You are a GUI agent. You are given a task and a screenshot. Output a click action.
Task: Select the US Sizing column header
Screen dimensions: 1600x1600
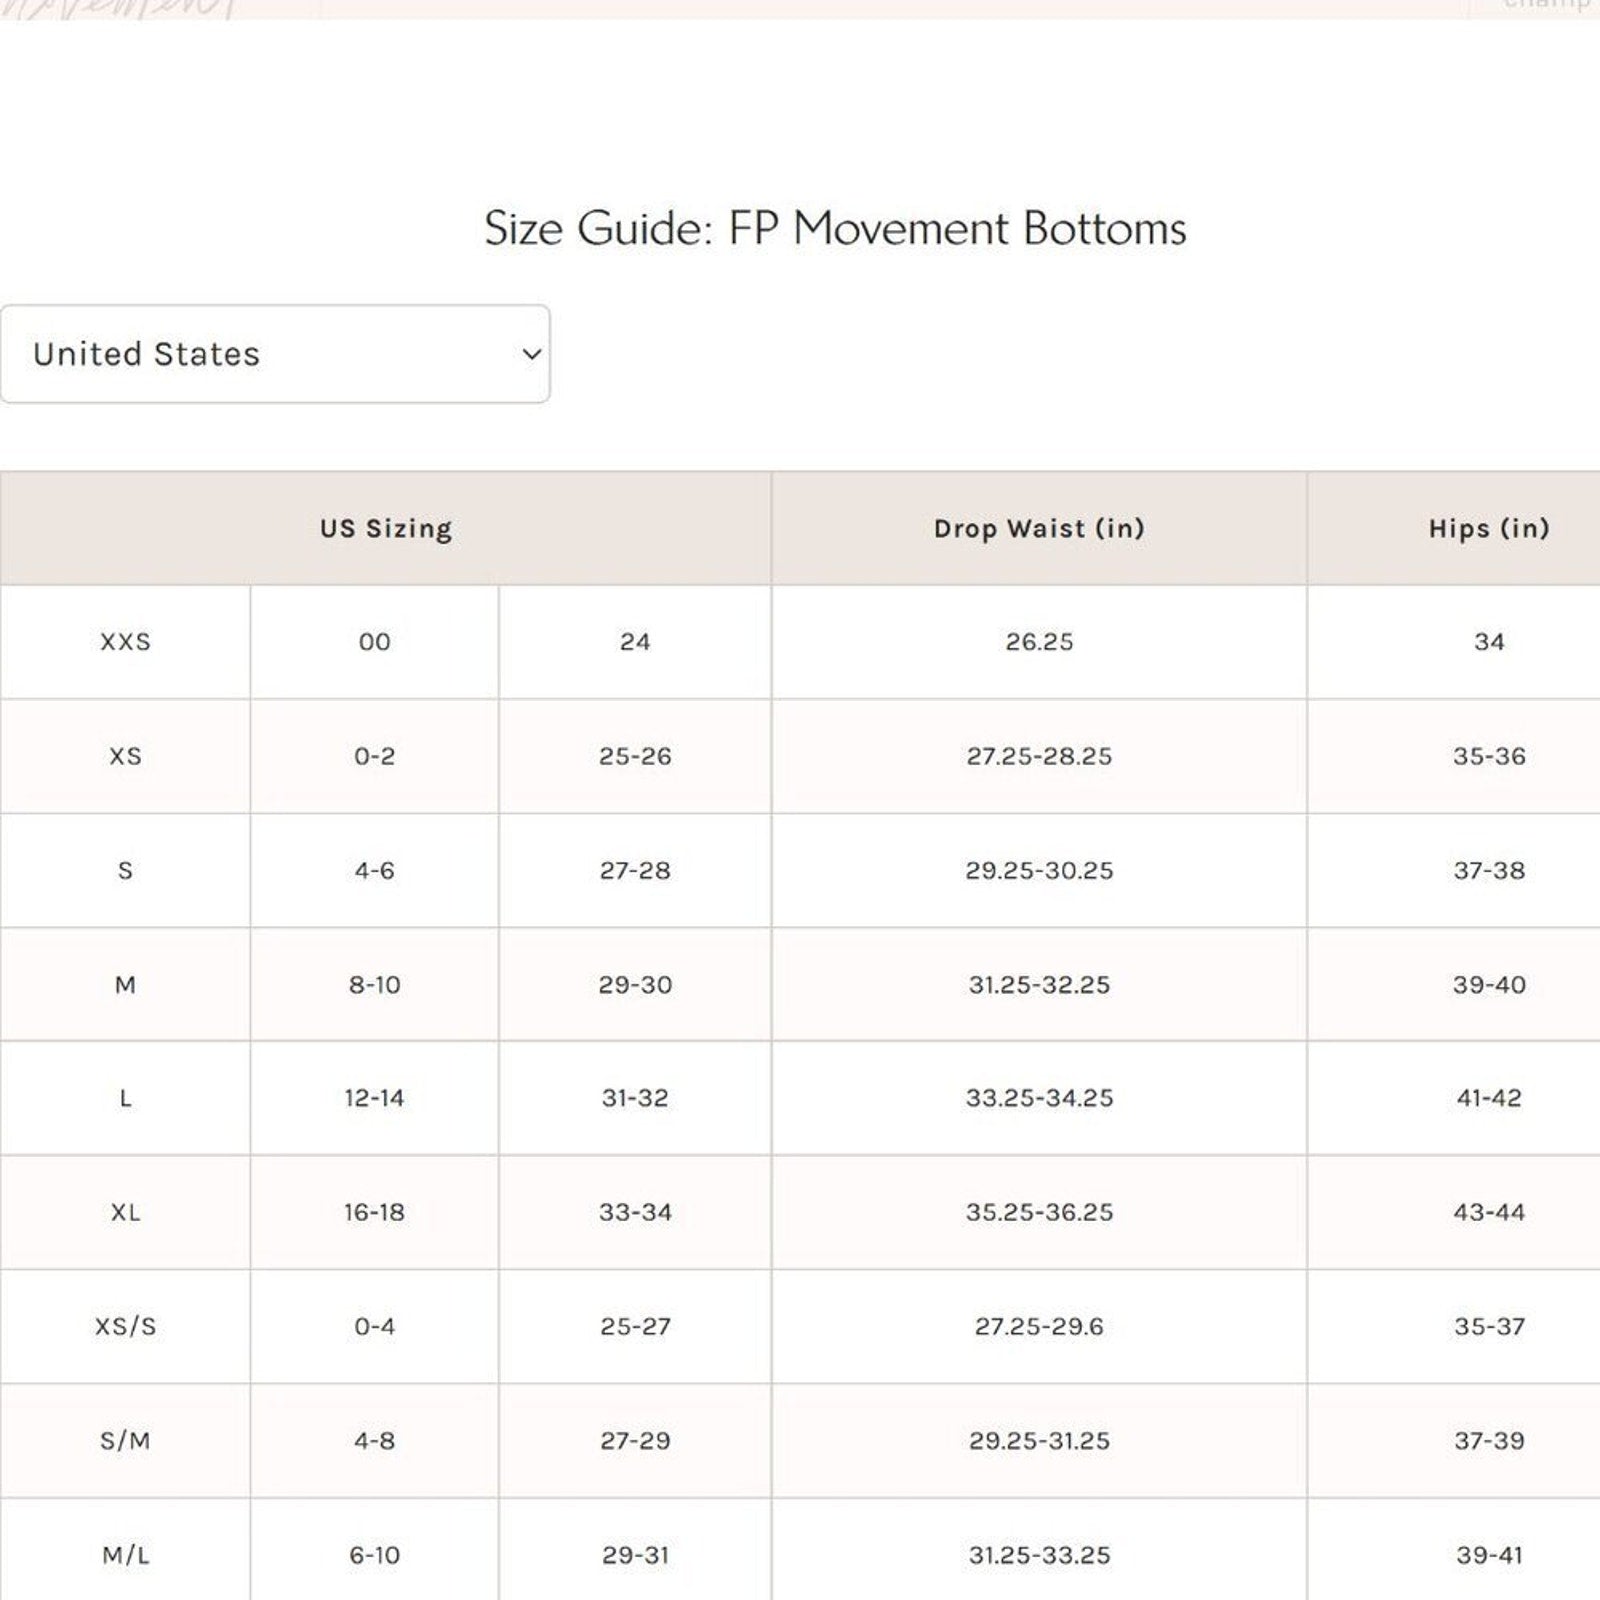(x=386, y=528)
